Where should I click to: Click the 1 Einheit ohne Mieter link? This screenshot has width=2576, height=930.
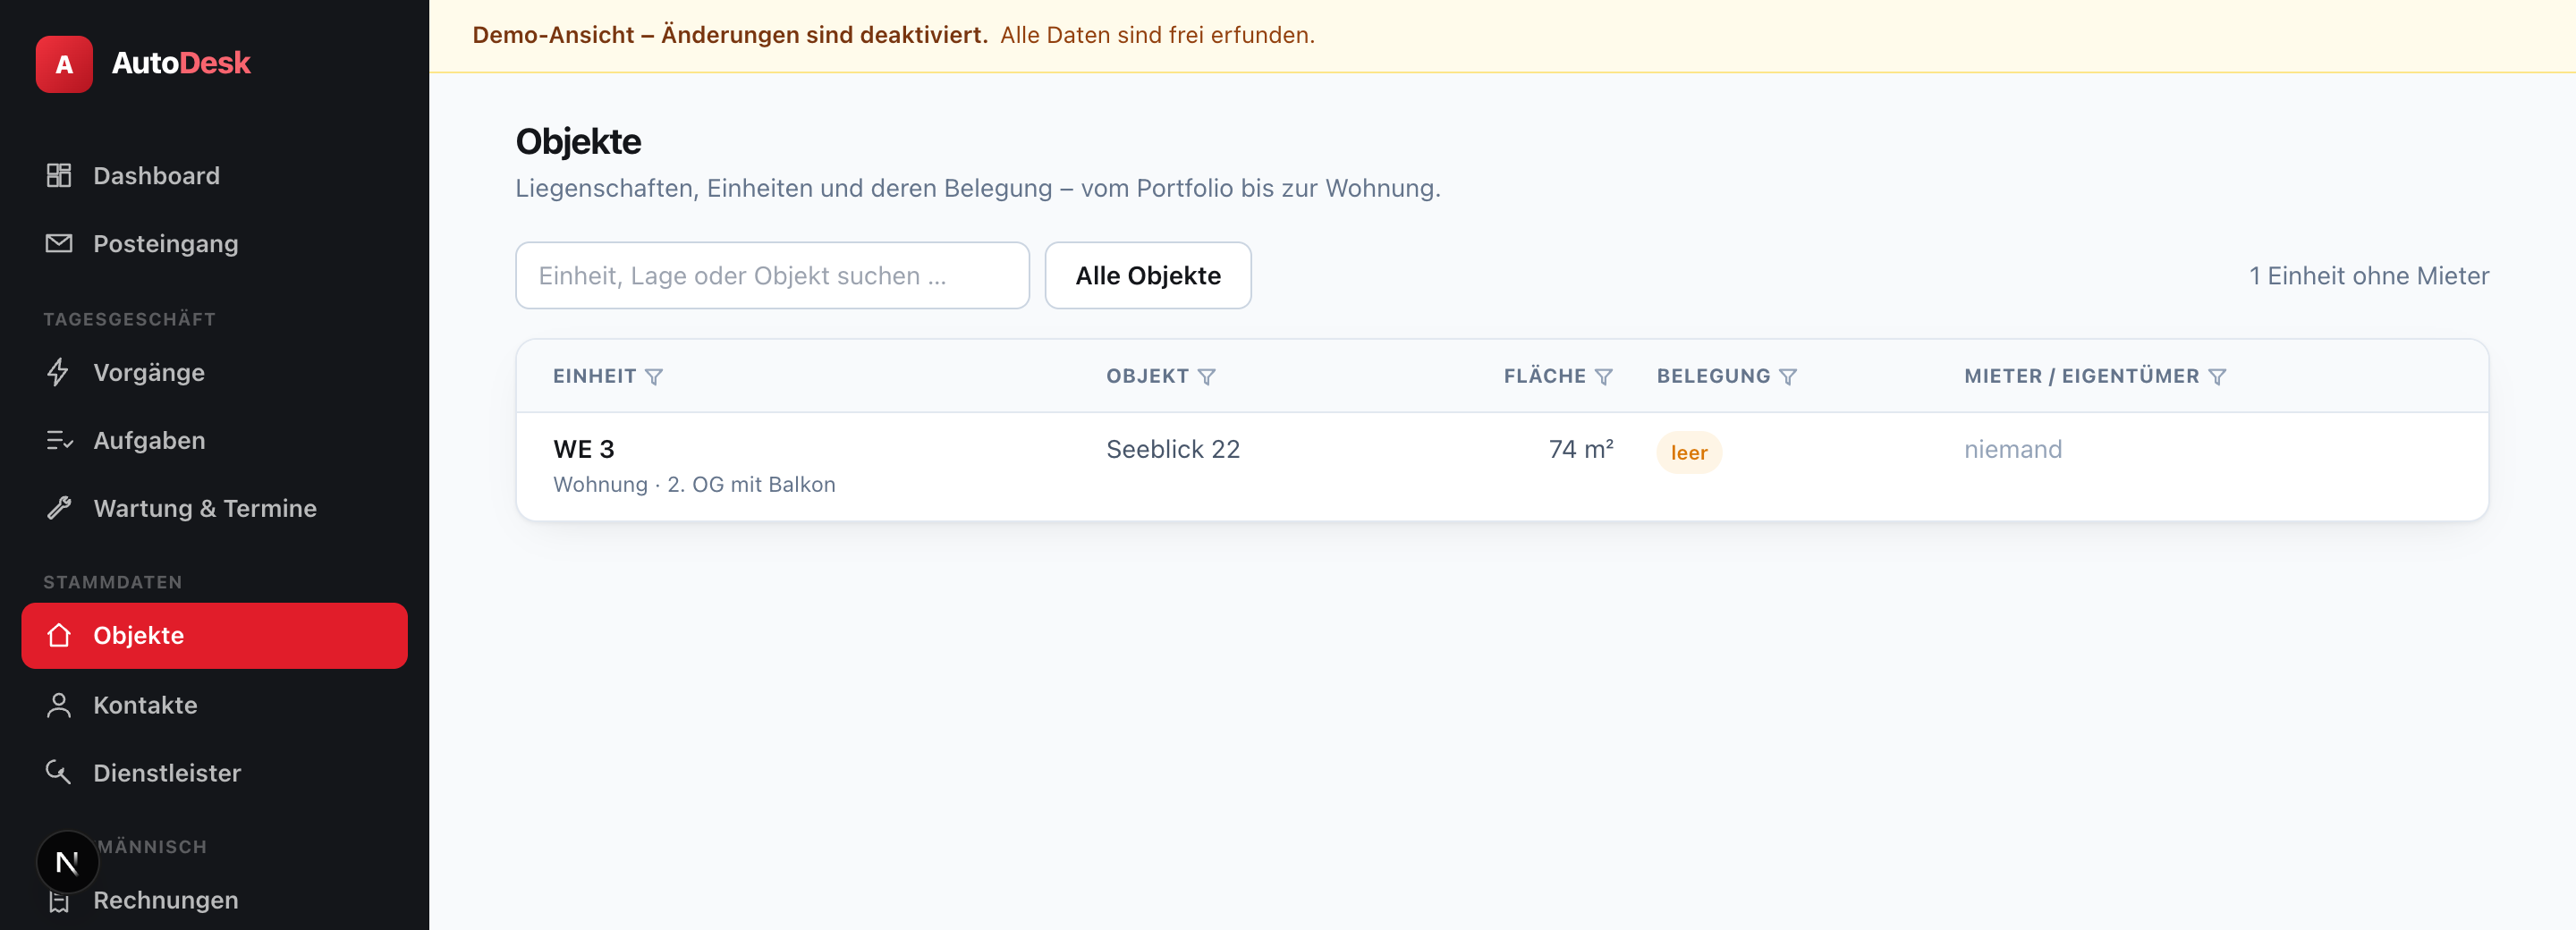pos(2369,276)
